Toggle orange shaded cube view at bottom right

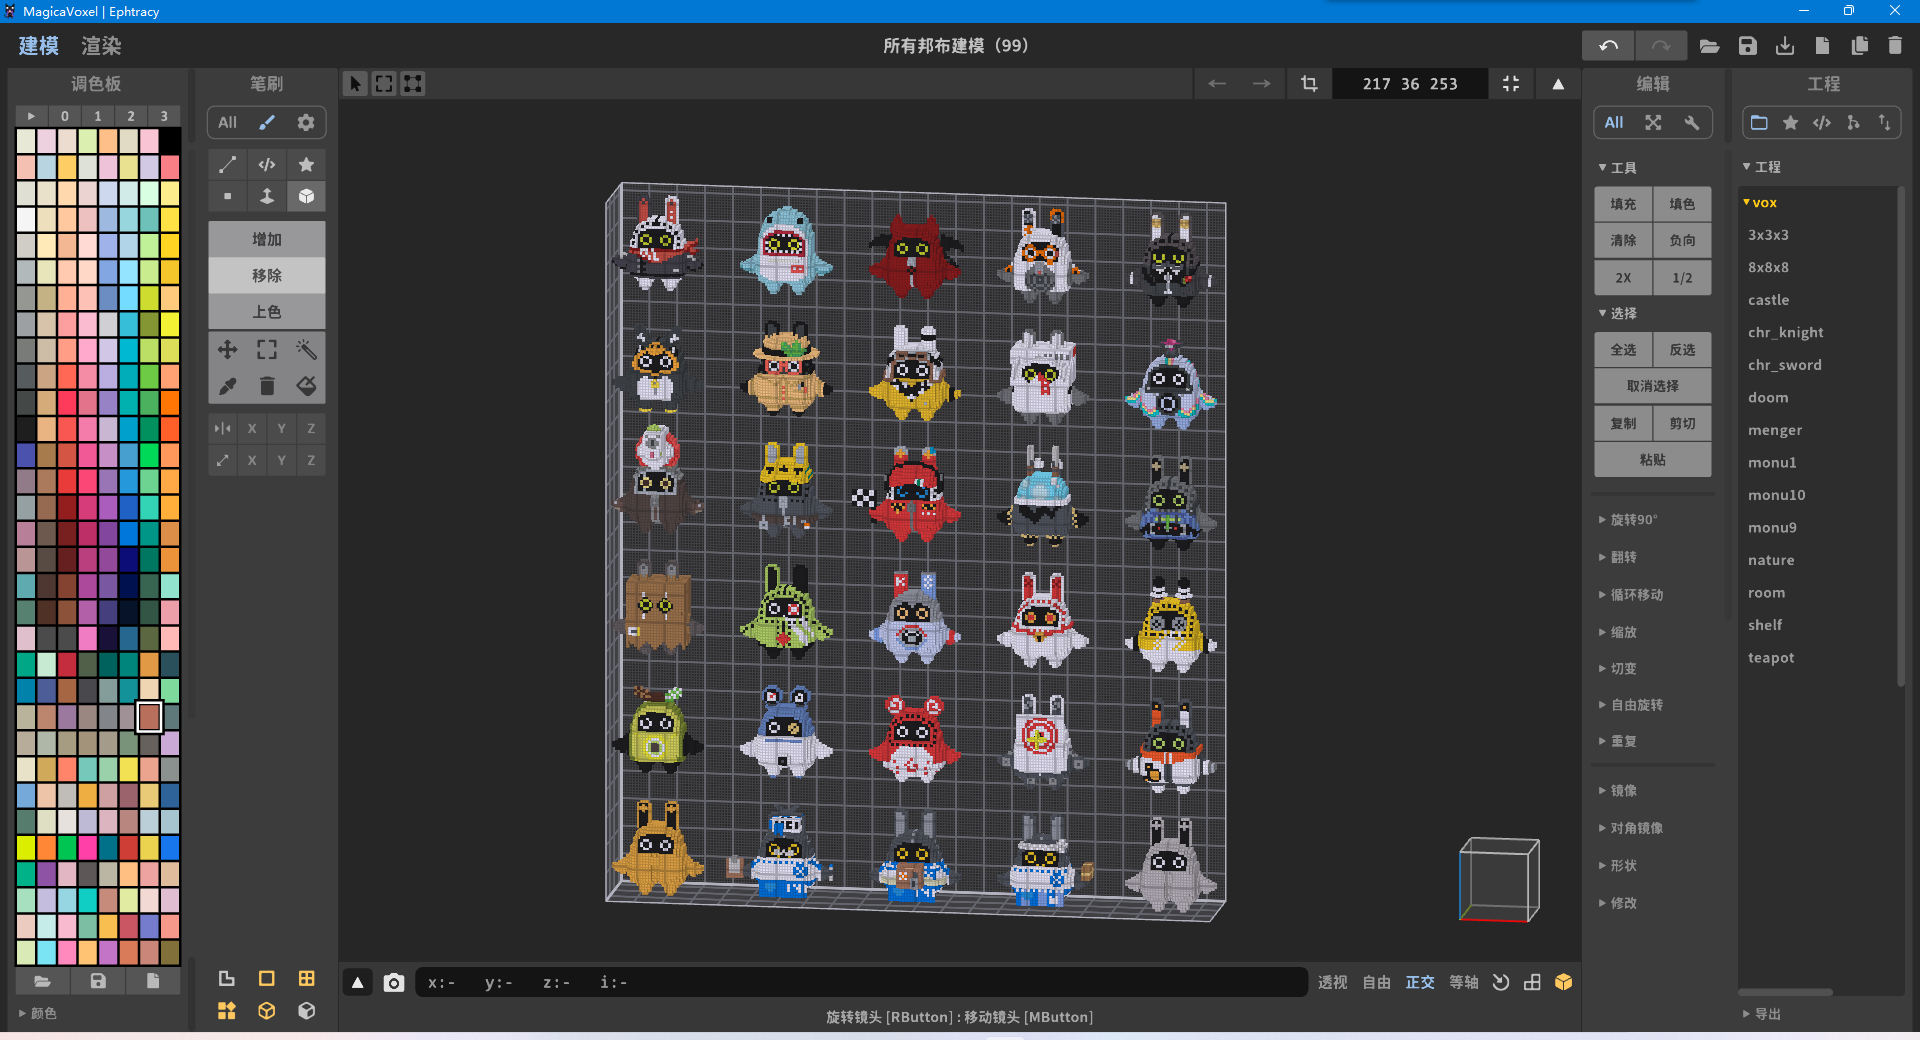coord(1564,982)
